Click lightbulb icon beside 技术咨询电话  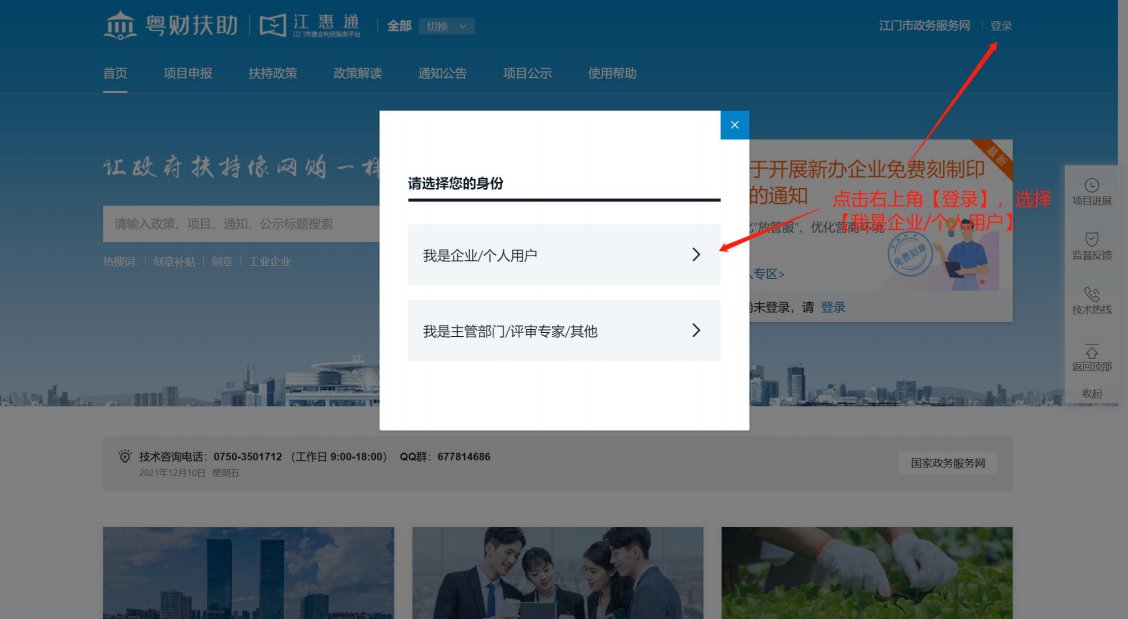click(124, 456)
